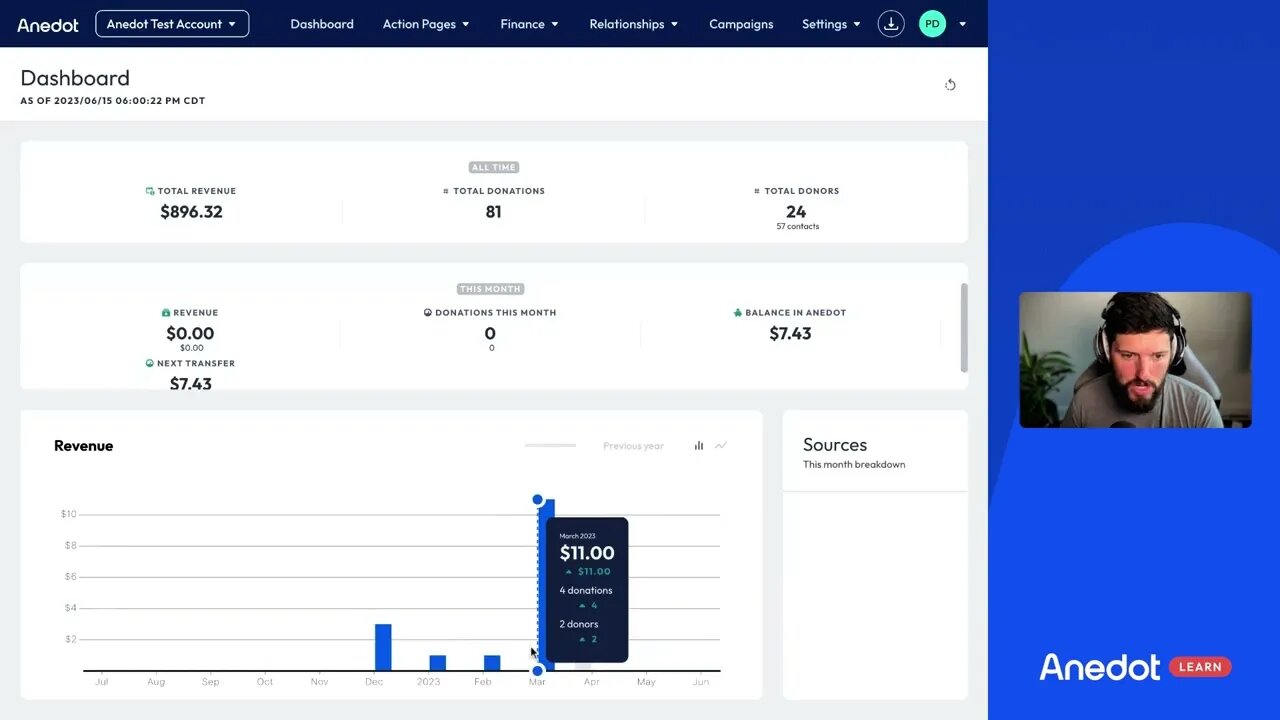Screen dimensions: 1280x720
Task: Click the This month breakdown text
Action: pos(854,465)
